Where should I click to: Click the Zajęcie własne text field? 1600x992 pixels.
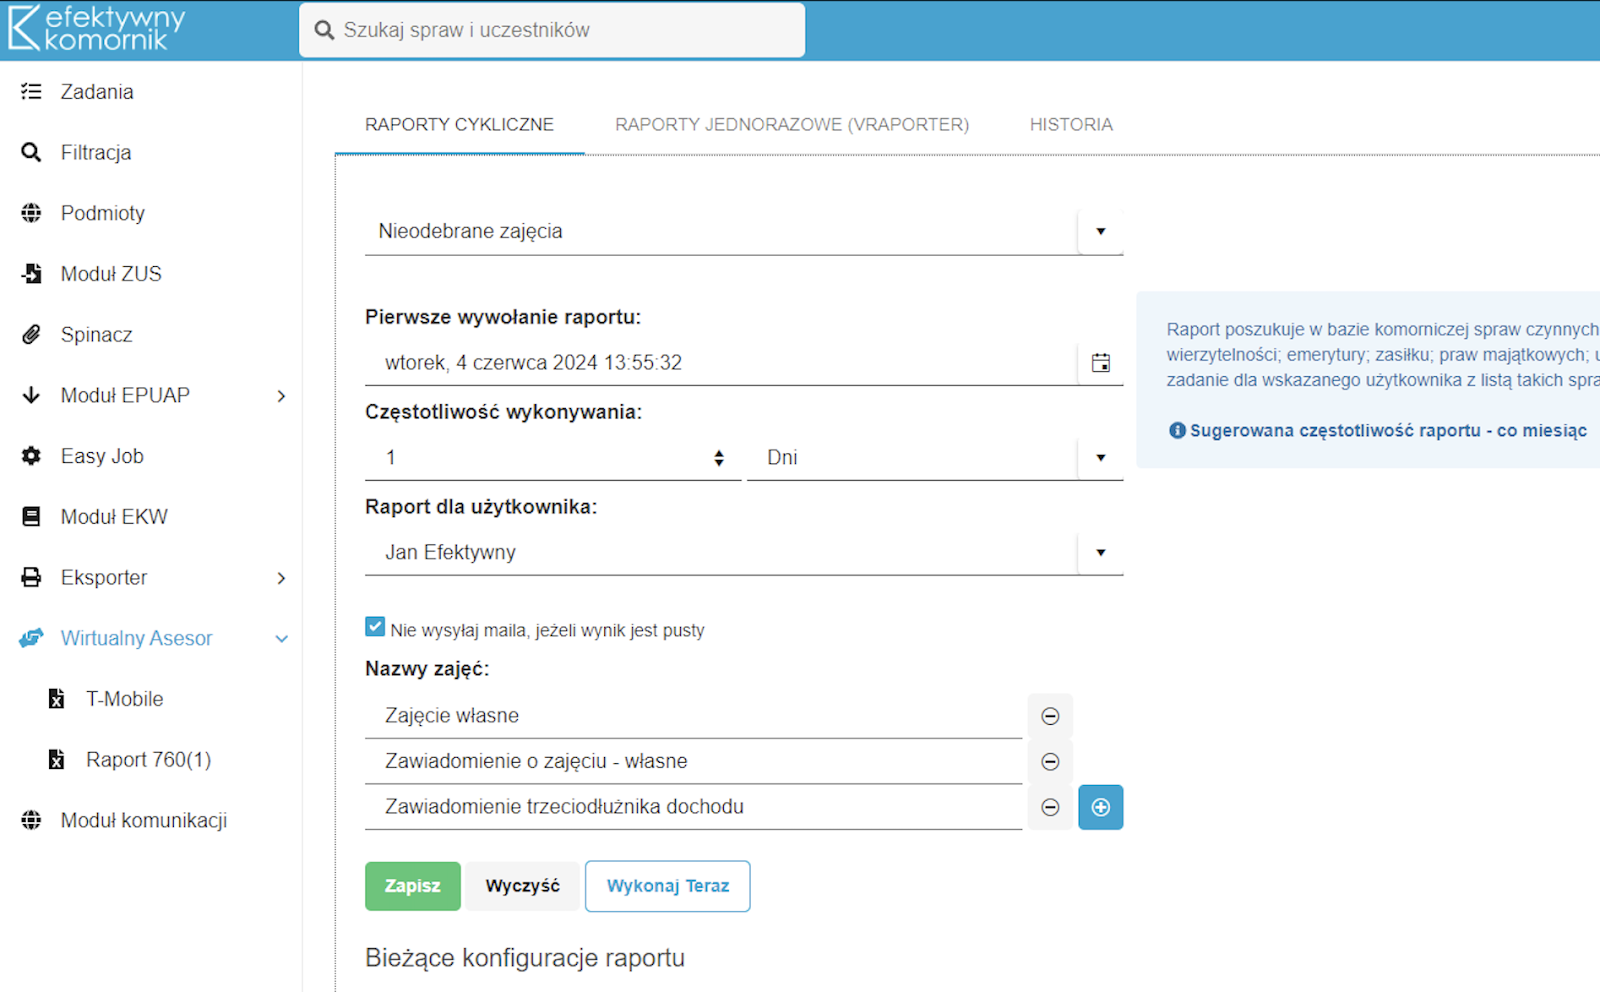[x=693, y=716]
